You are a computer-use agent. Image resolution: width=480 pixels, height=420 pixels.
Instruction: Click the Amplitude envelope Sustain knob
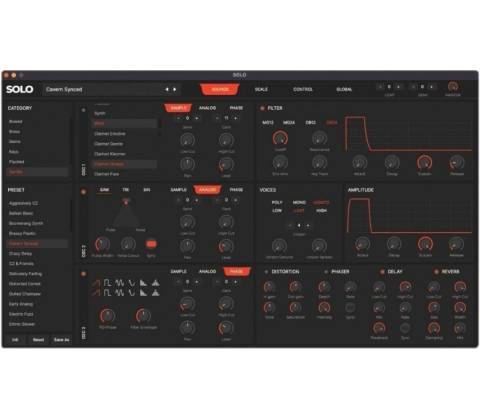tap(425, 244)
